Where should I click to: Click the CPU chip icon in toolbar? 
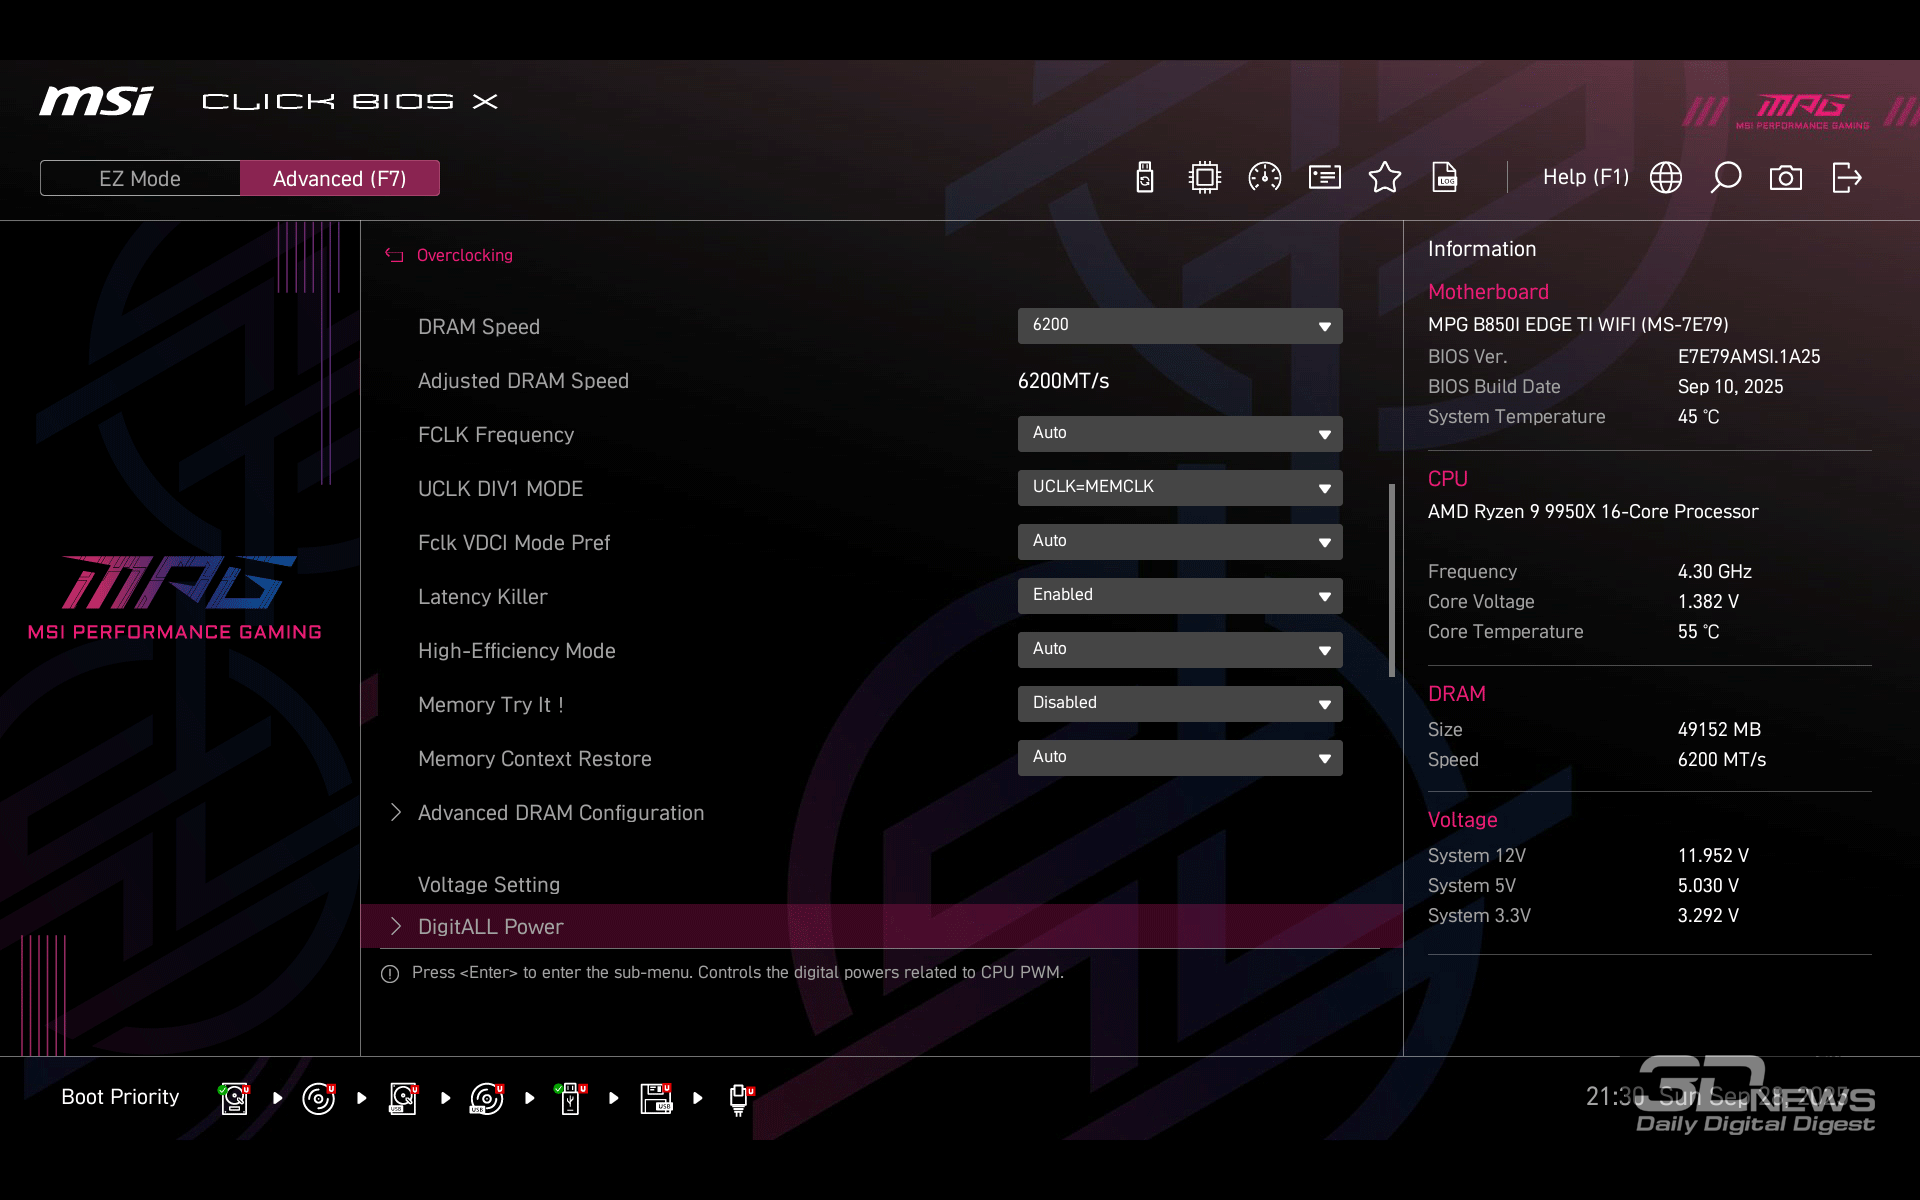pos(1205,178)
